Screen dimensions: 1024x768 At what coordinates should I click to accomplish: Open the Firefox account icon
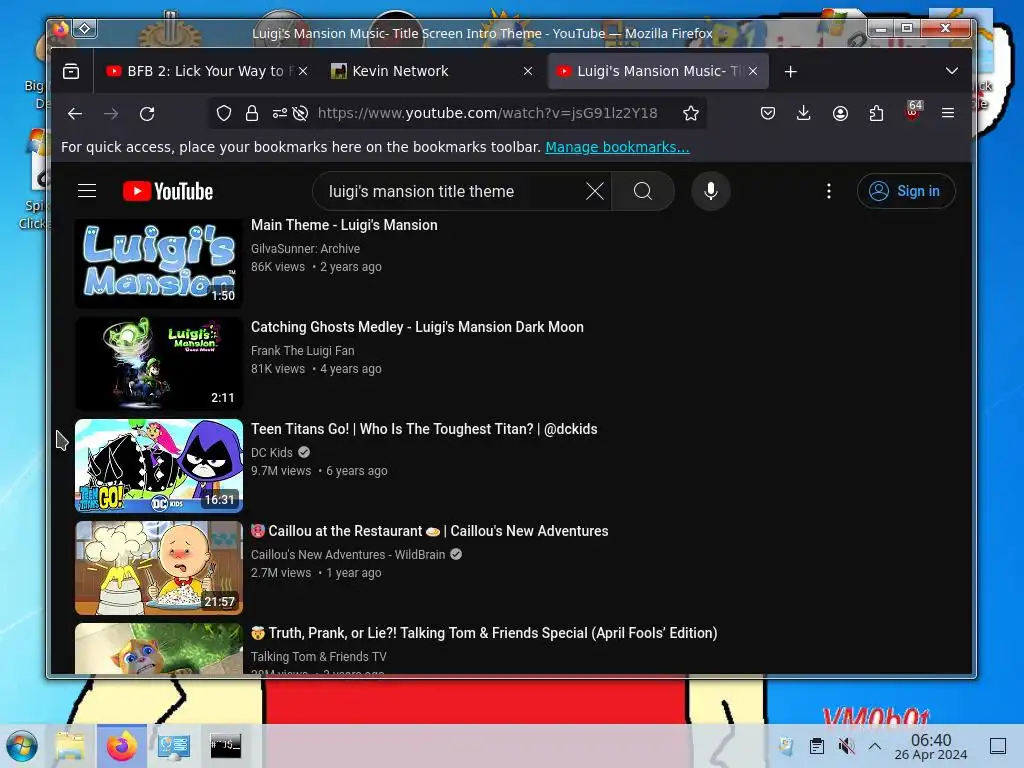[840, 114]
